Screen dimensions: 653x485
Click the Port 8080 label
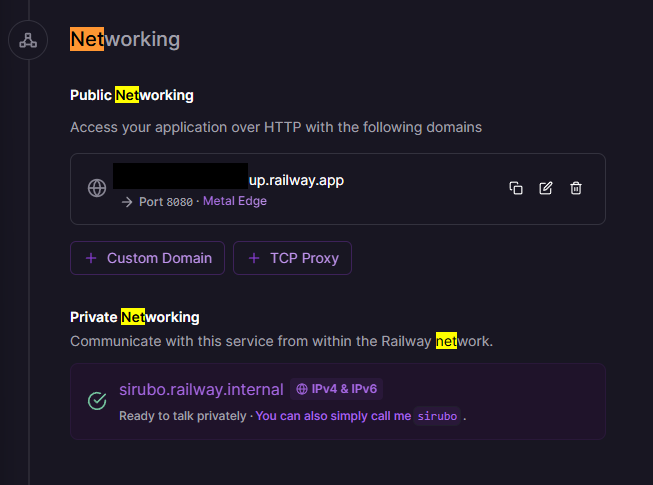coord(166,201)
